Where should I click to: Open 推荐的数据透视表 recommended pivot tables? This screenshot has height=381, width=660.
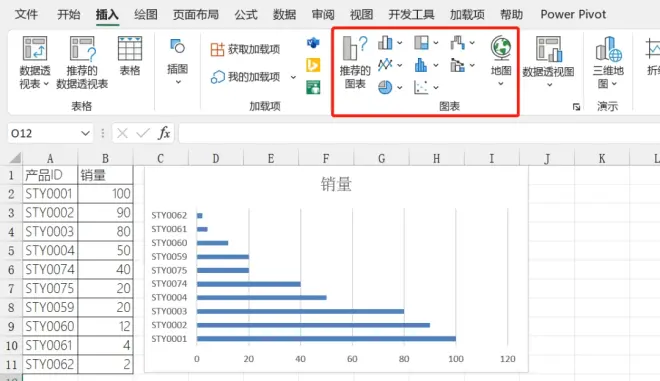click(82, 62)
